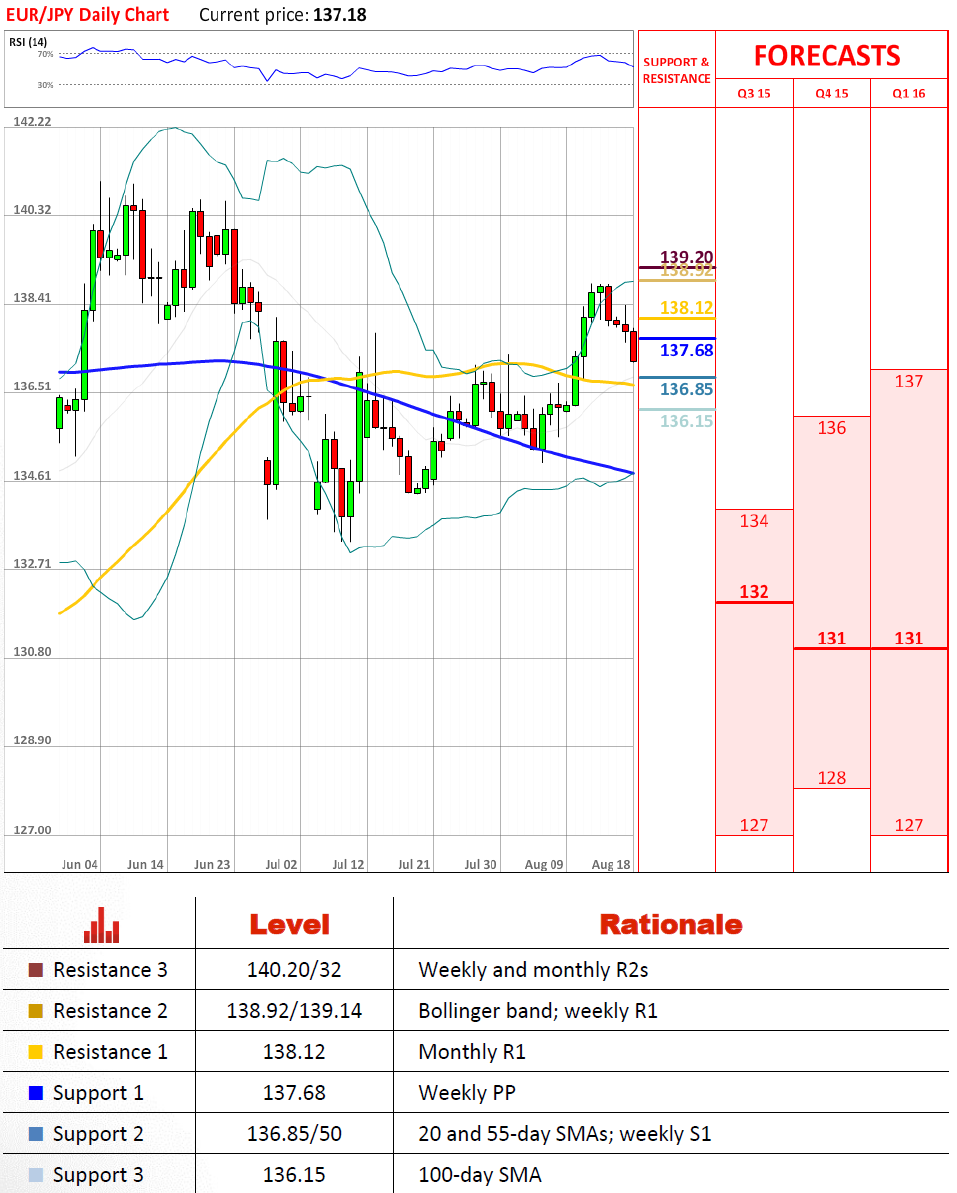Image resolution: width=957 pixels, height=1193 pixels.
Task: Click the 139.20 resistance level label
Action: click(686, 256)
